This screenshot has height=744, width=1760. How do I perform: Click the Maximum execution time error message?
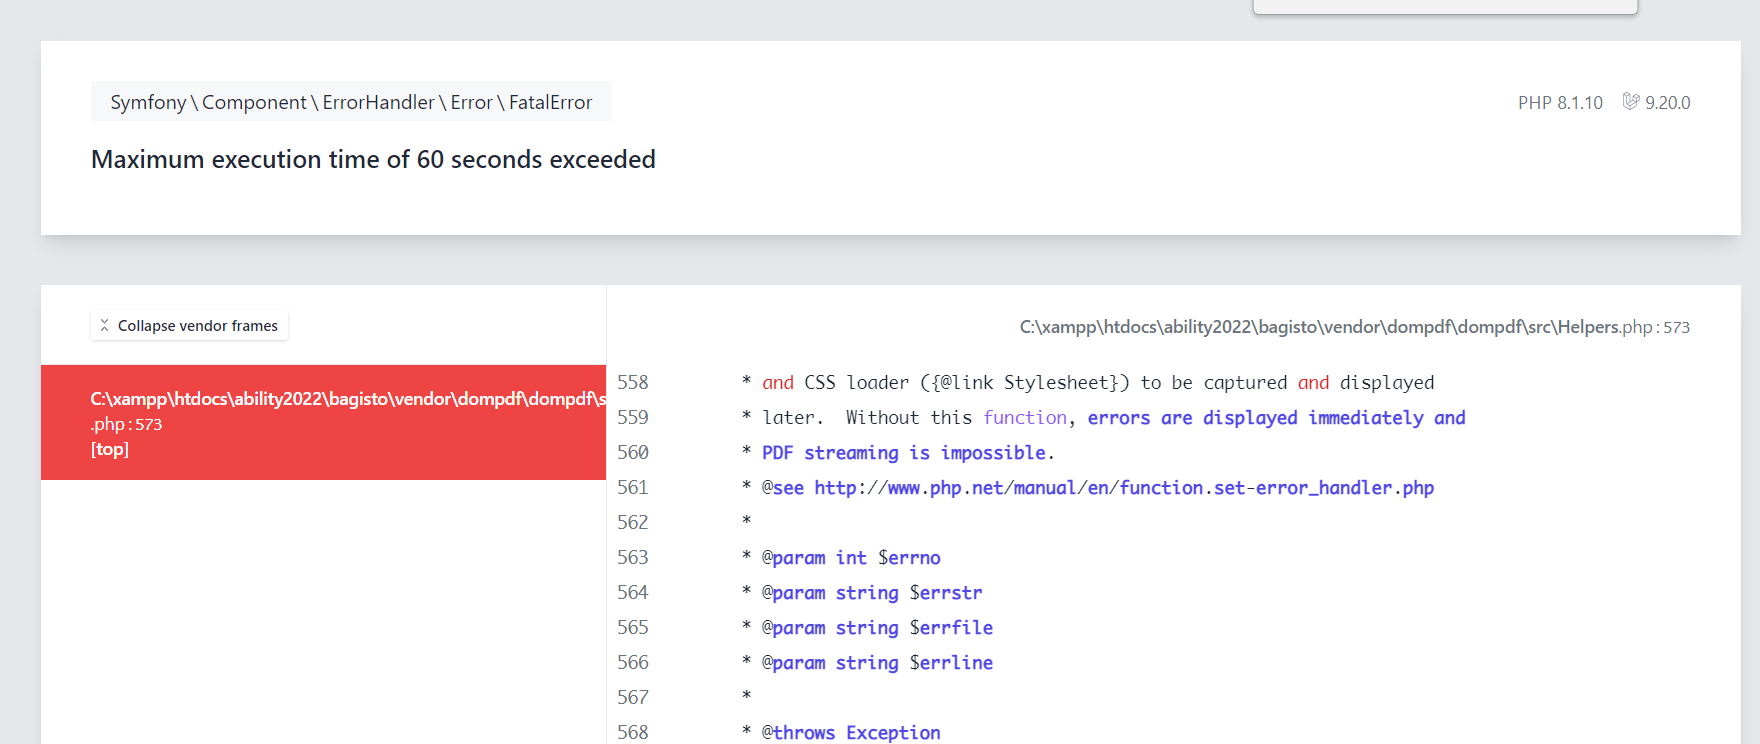click(x=373, y=159)
